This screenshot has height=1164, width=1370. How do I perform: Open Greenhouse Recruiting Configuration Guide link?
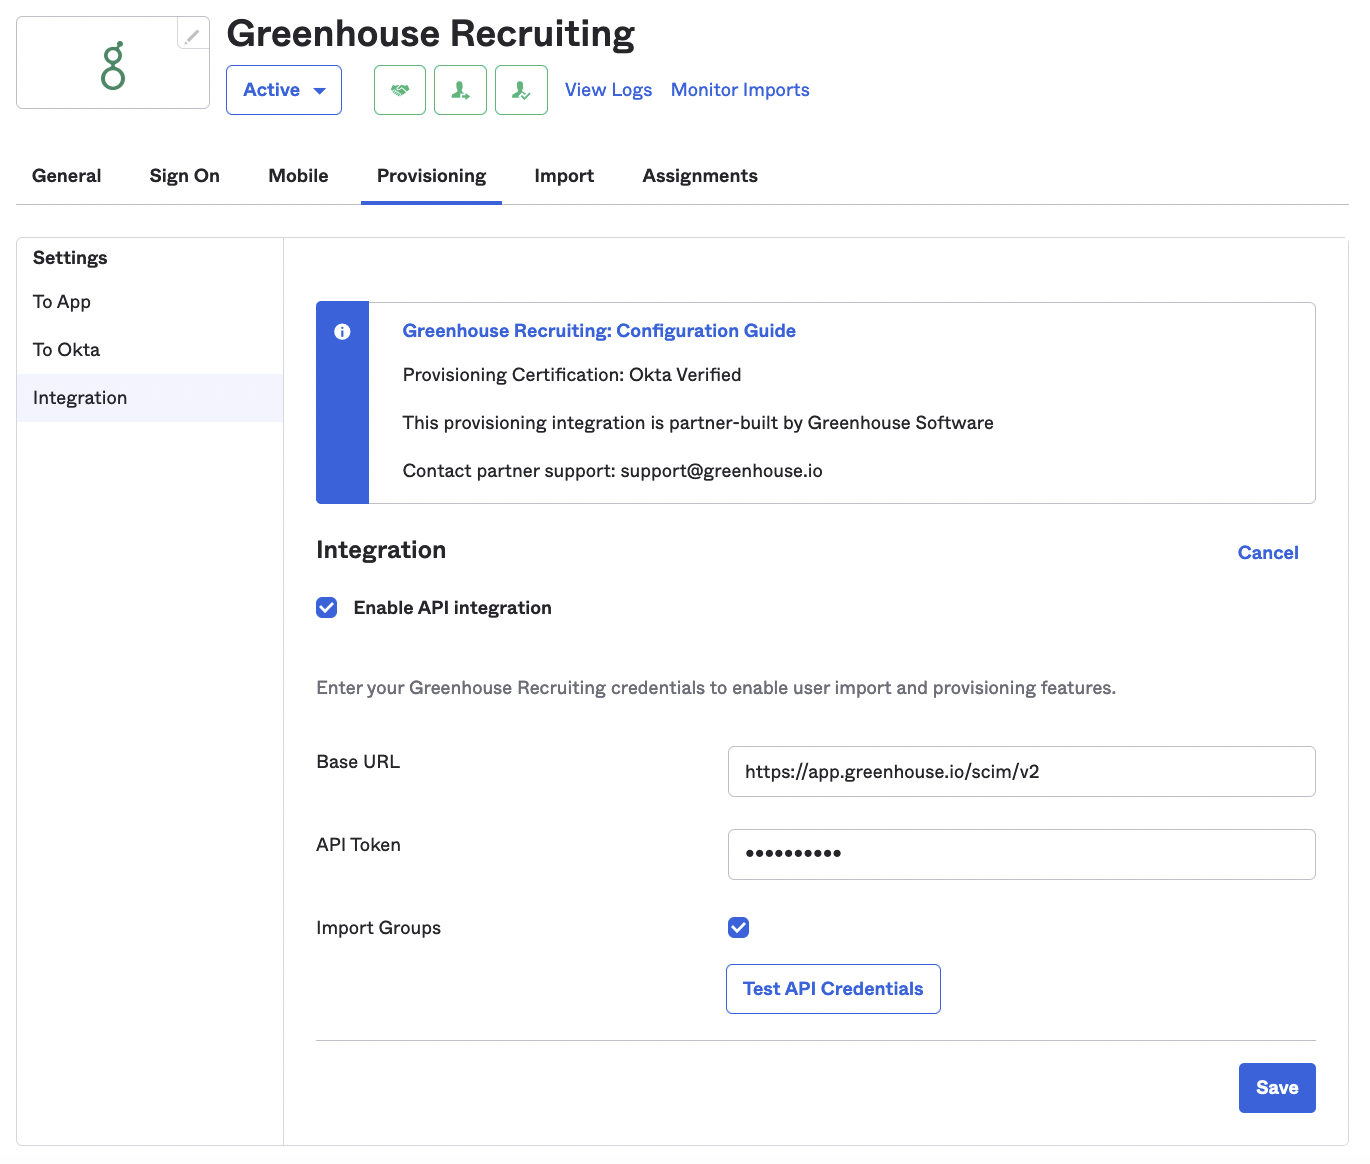pyautogui.click(x=599, y=331)
